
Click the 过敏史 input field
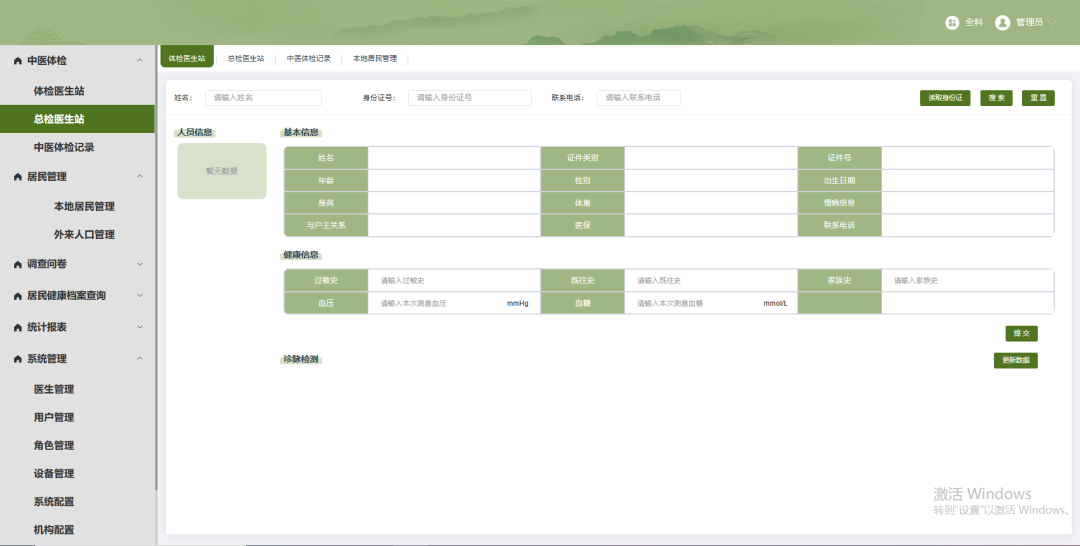tap(454, 281)
